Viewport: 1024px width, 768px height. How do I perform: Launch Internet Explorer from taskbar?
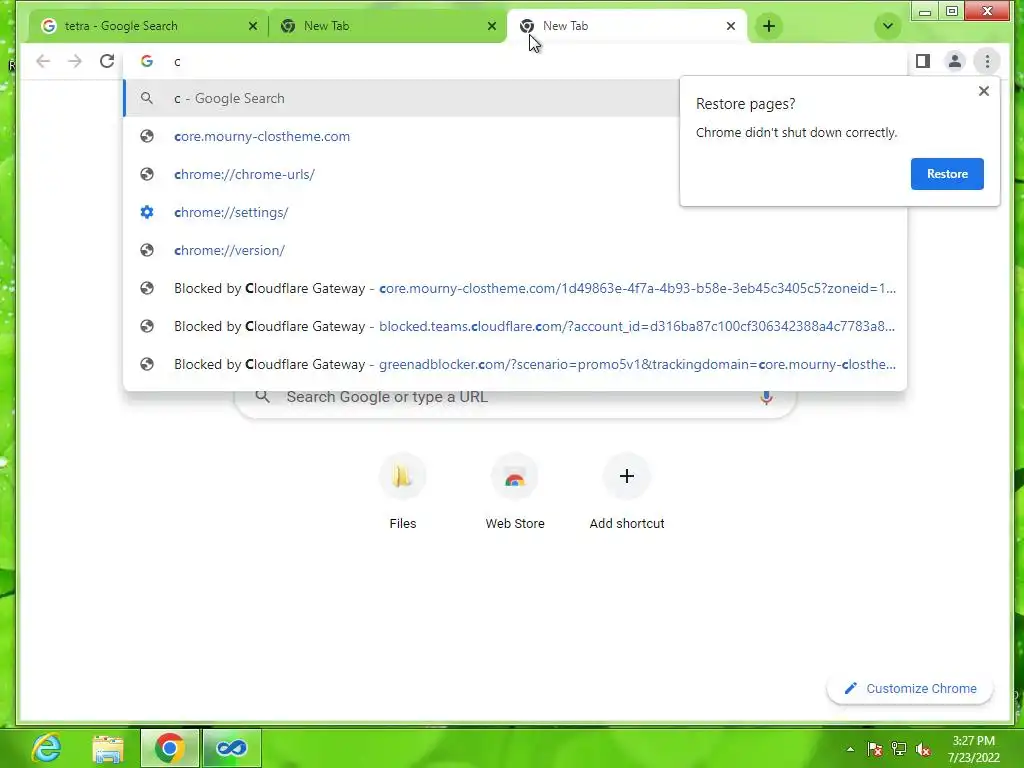[x=46, y=748]
